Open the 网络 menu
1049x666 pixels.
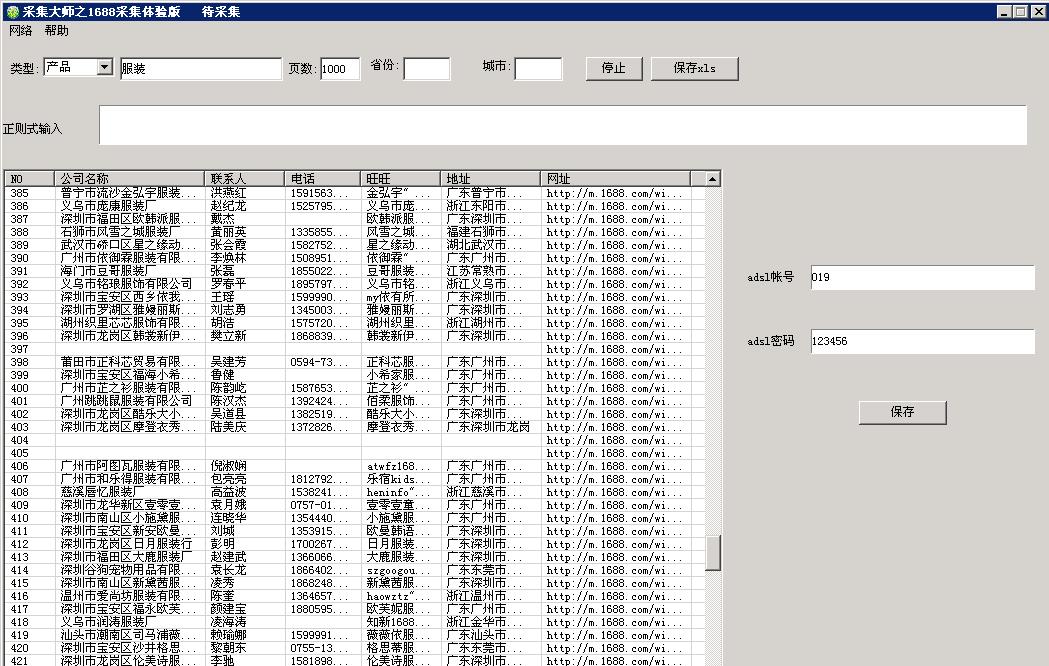click(20, 31)
